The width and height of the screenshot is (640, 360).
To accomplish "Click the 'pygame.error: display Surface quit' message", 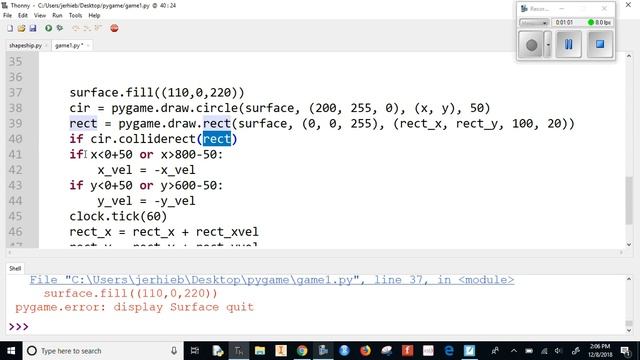I will click(134, 307).
